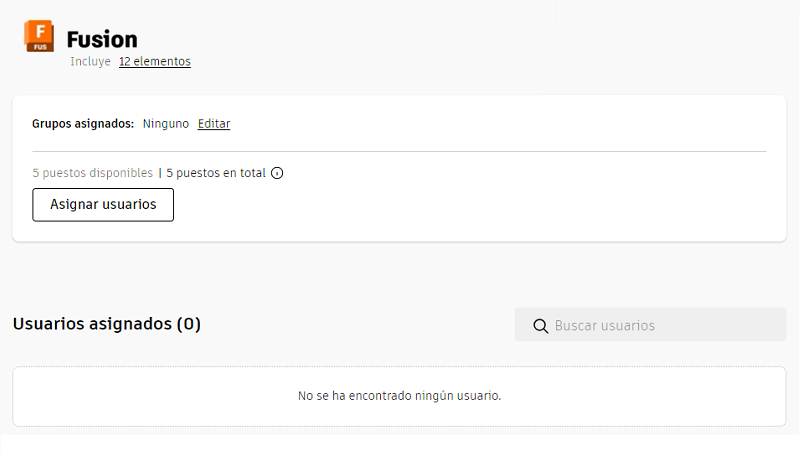800x453 pixels.
Task: Click the 5 puestos disponibles text
Action: pos(93,173)
